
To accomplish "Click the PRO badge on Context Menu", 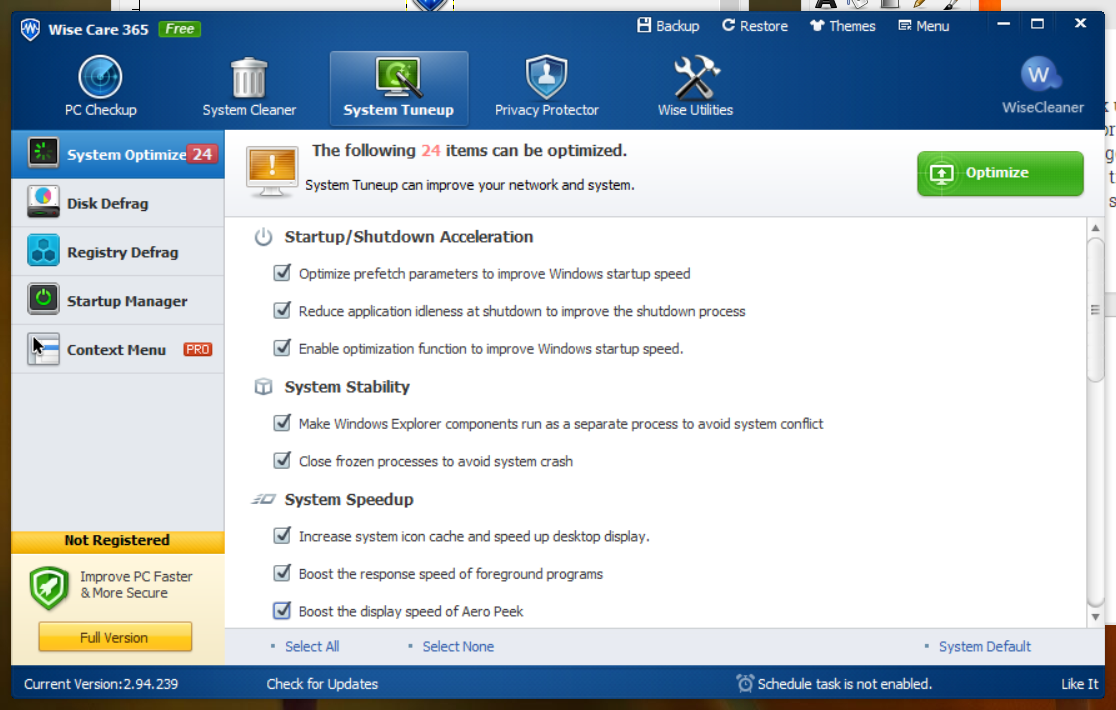I will pyautogui.click(x=197, y=349).
